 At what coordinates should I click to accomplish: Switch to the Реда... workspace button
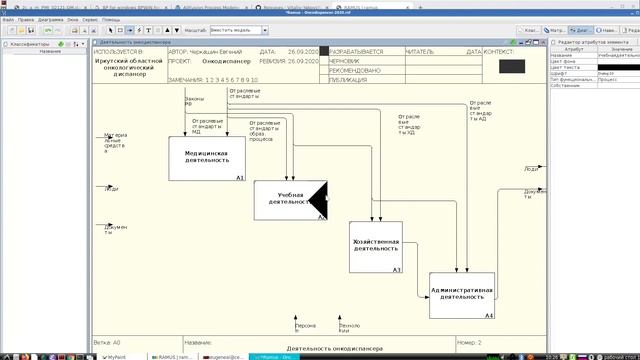tap(631, 30)
